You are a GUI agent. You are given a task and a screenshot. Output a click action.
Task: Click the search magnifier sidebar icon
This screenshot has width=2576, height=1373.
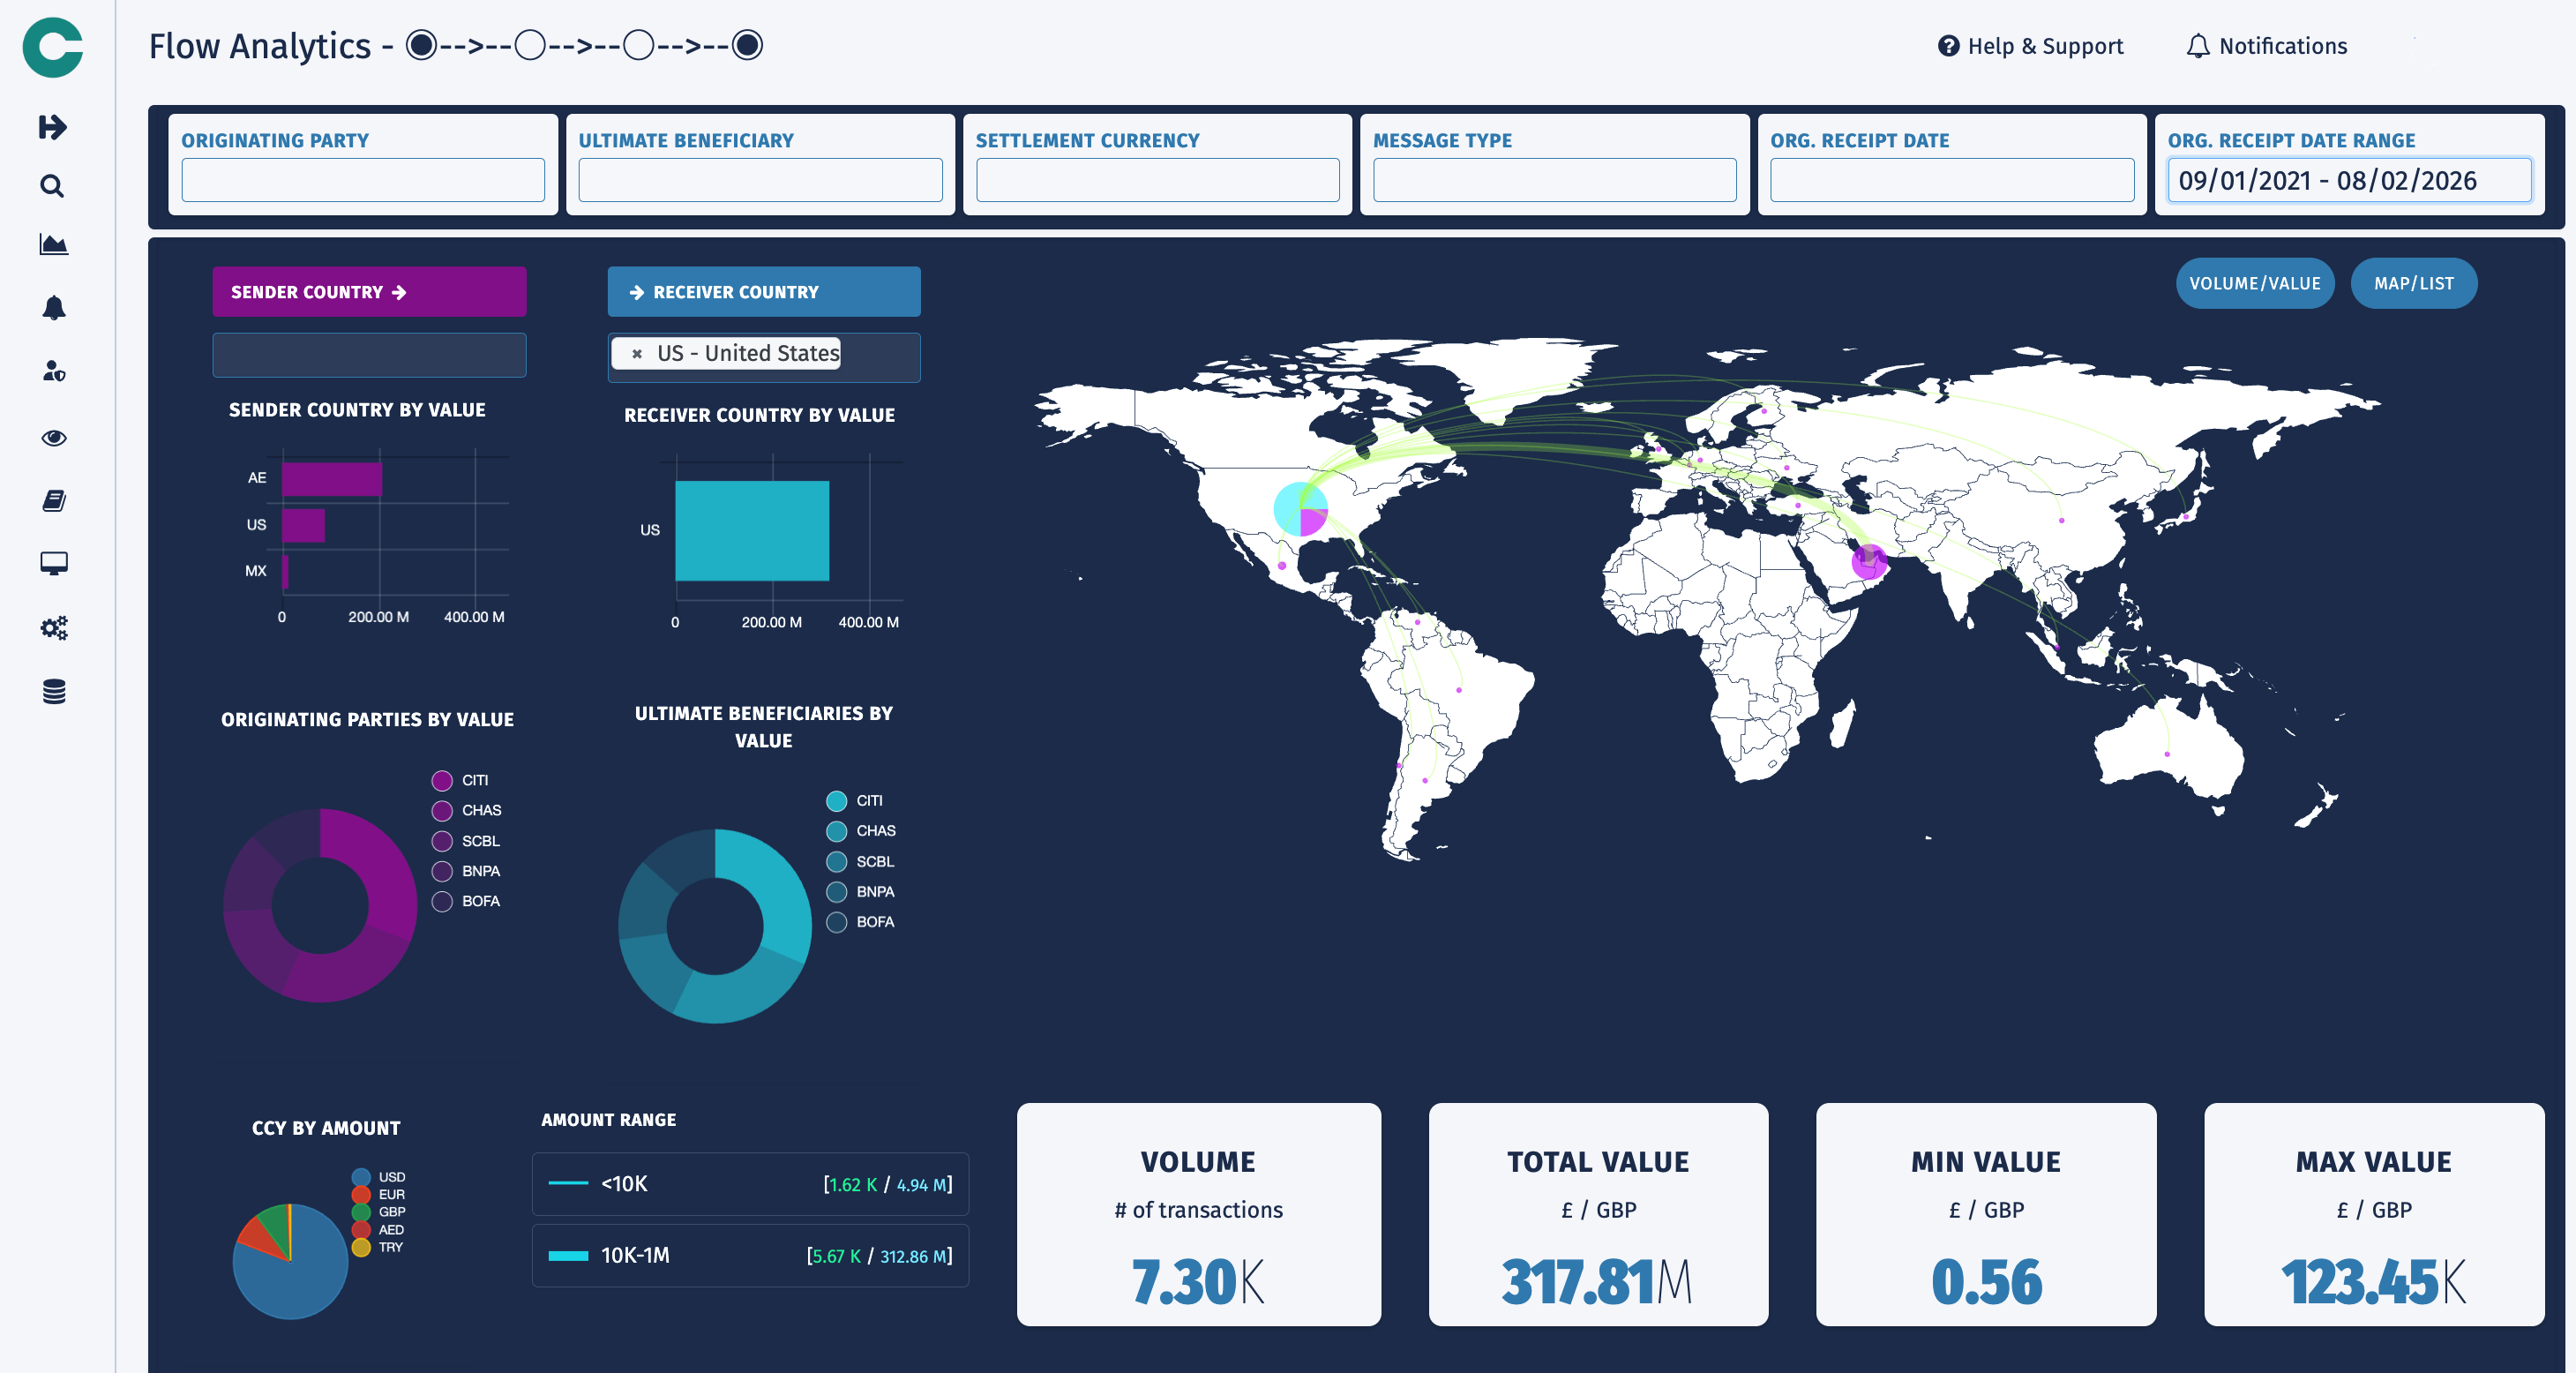tap(52, 186)
